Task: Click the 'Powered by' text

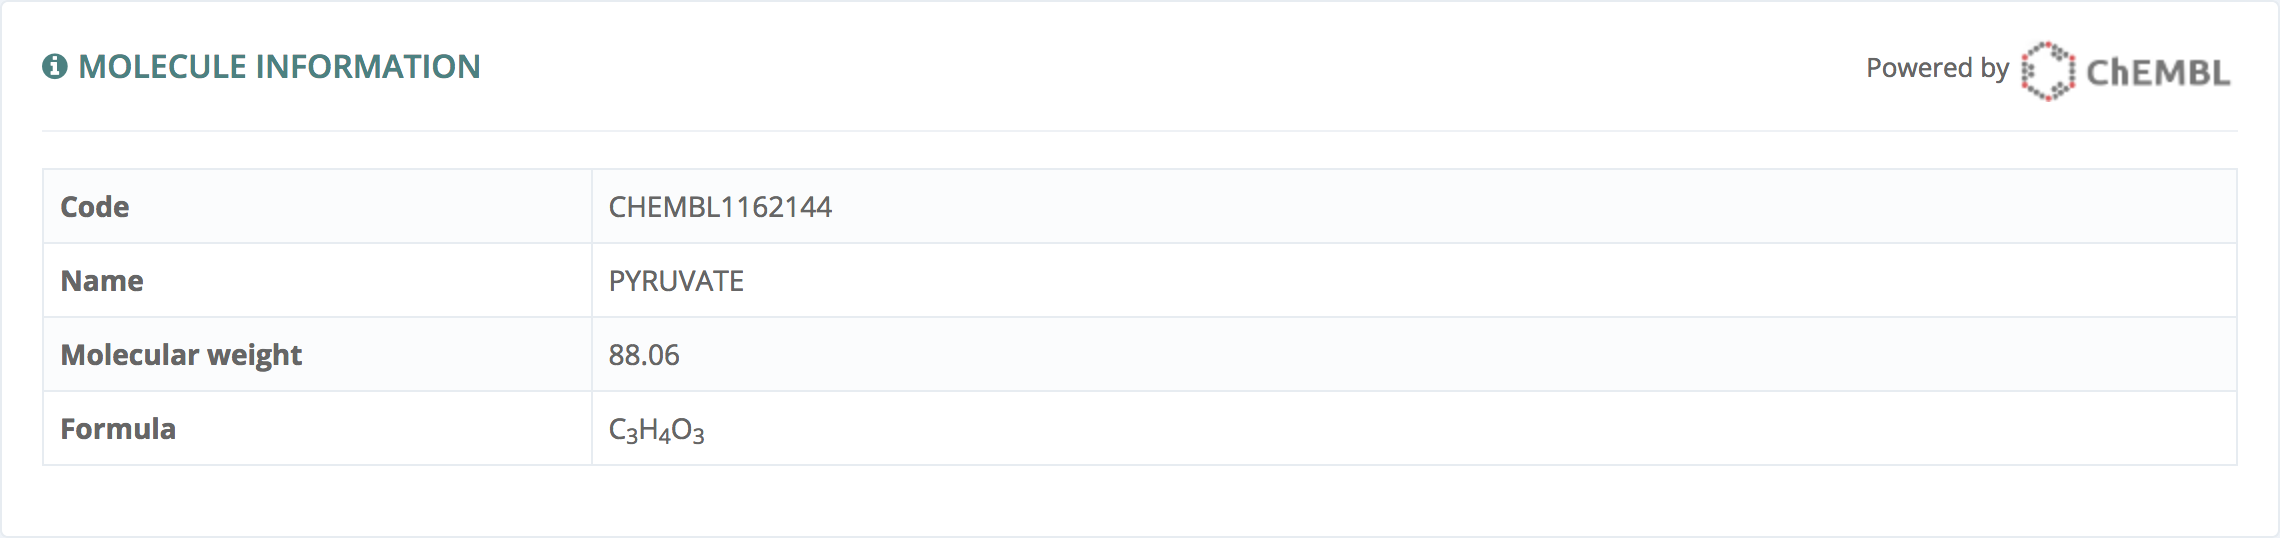Action: (1937, 68)
